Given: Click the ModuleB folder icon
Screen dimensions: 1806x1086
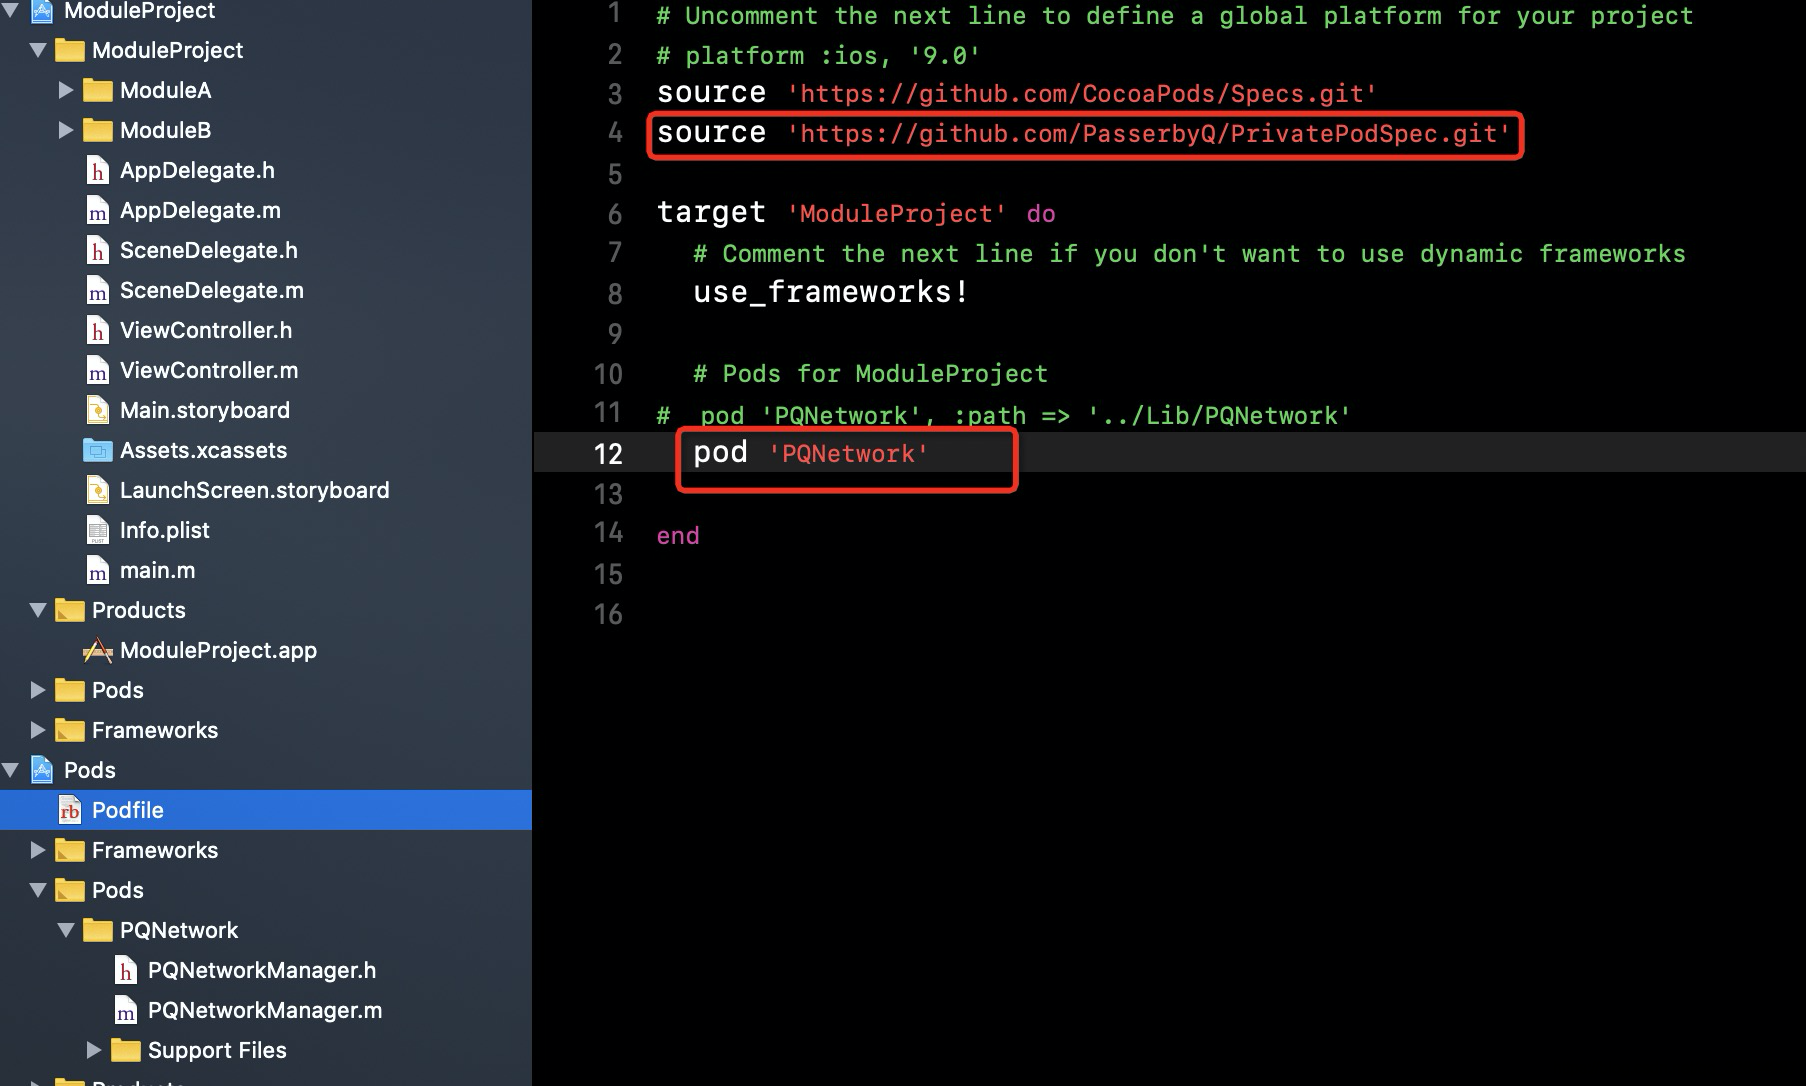Looking at the screenshot, I should [97, 130].
